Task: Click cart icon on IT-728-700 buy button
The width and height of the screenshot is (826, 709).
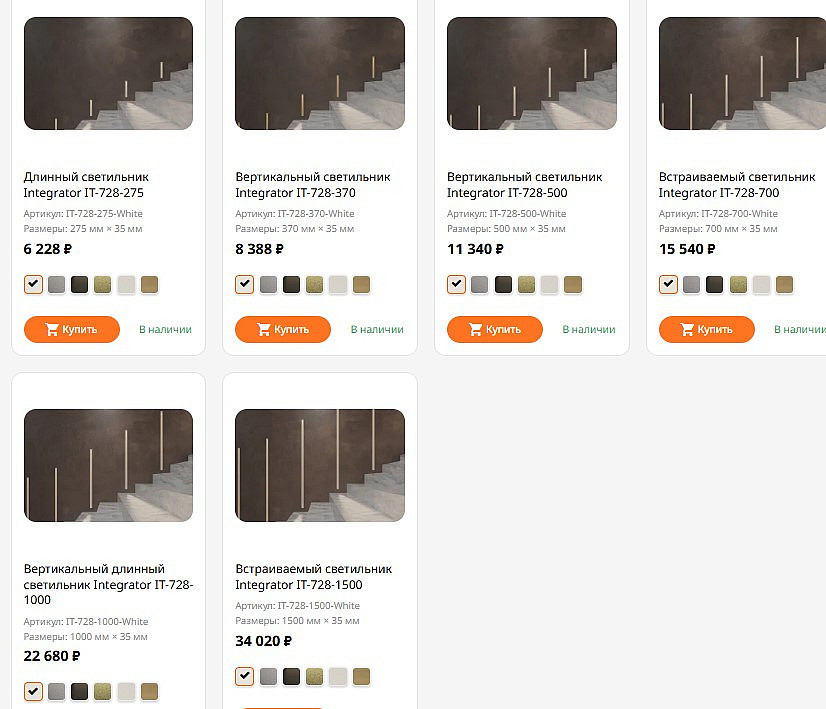Action: 688,329
